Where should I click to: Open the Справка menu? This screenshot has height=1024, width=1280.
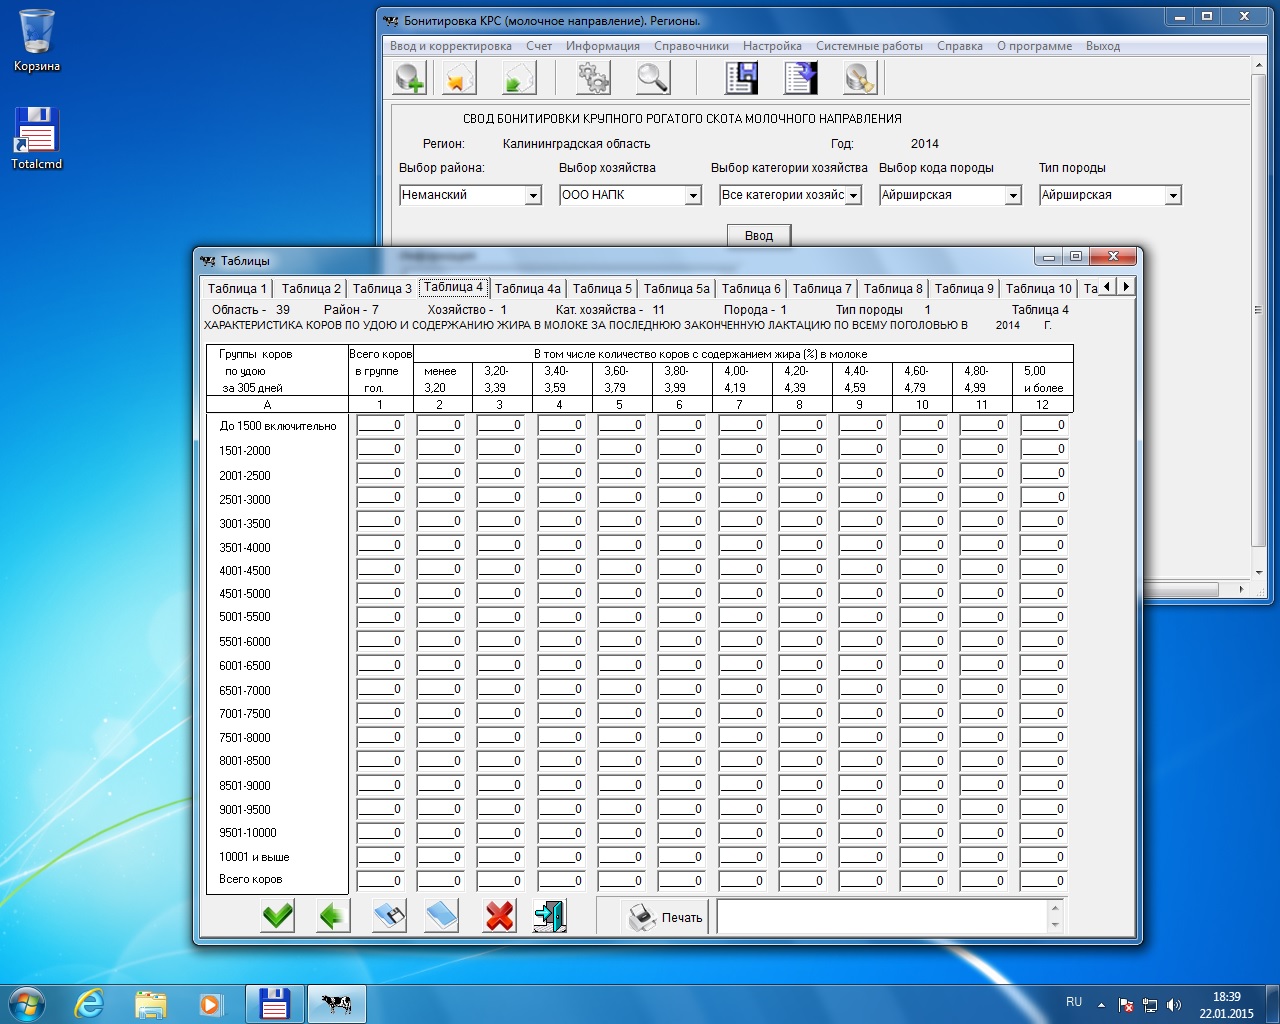(x=960, y=46)
